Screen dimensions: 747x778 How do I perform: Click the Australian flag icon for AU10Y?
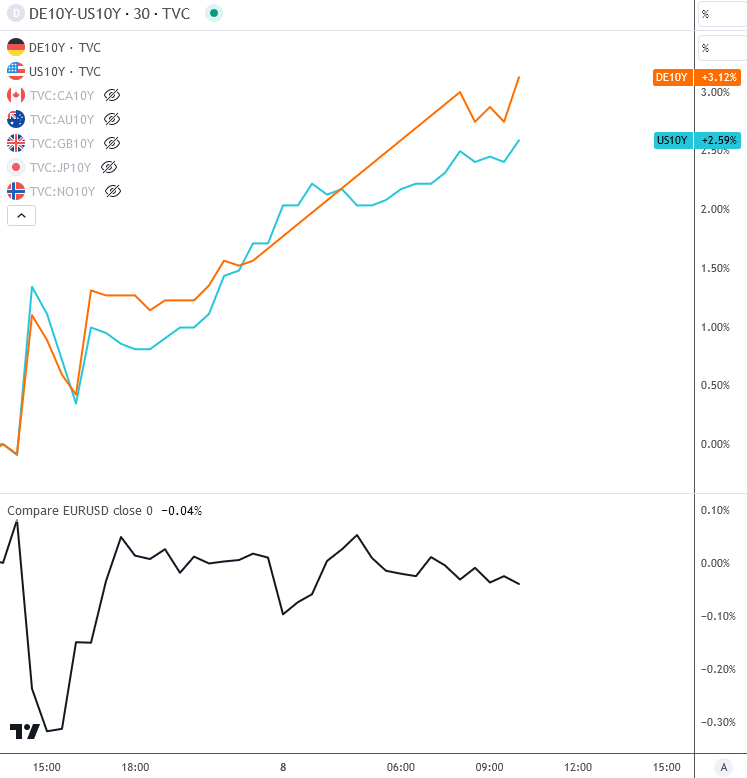[16, 119]
